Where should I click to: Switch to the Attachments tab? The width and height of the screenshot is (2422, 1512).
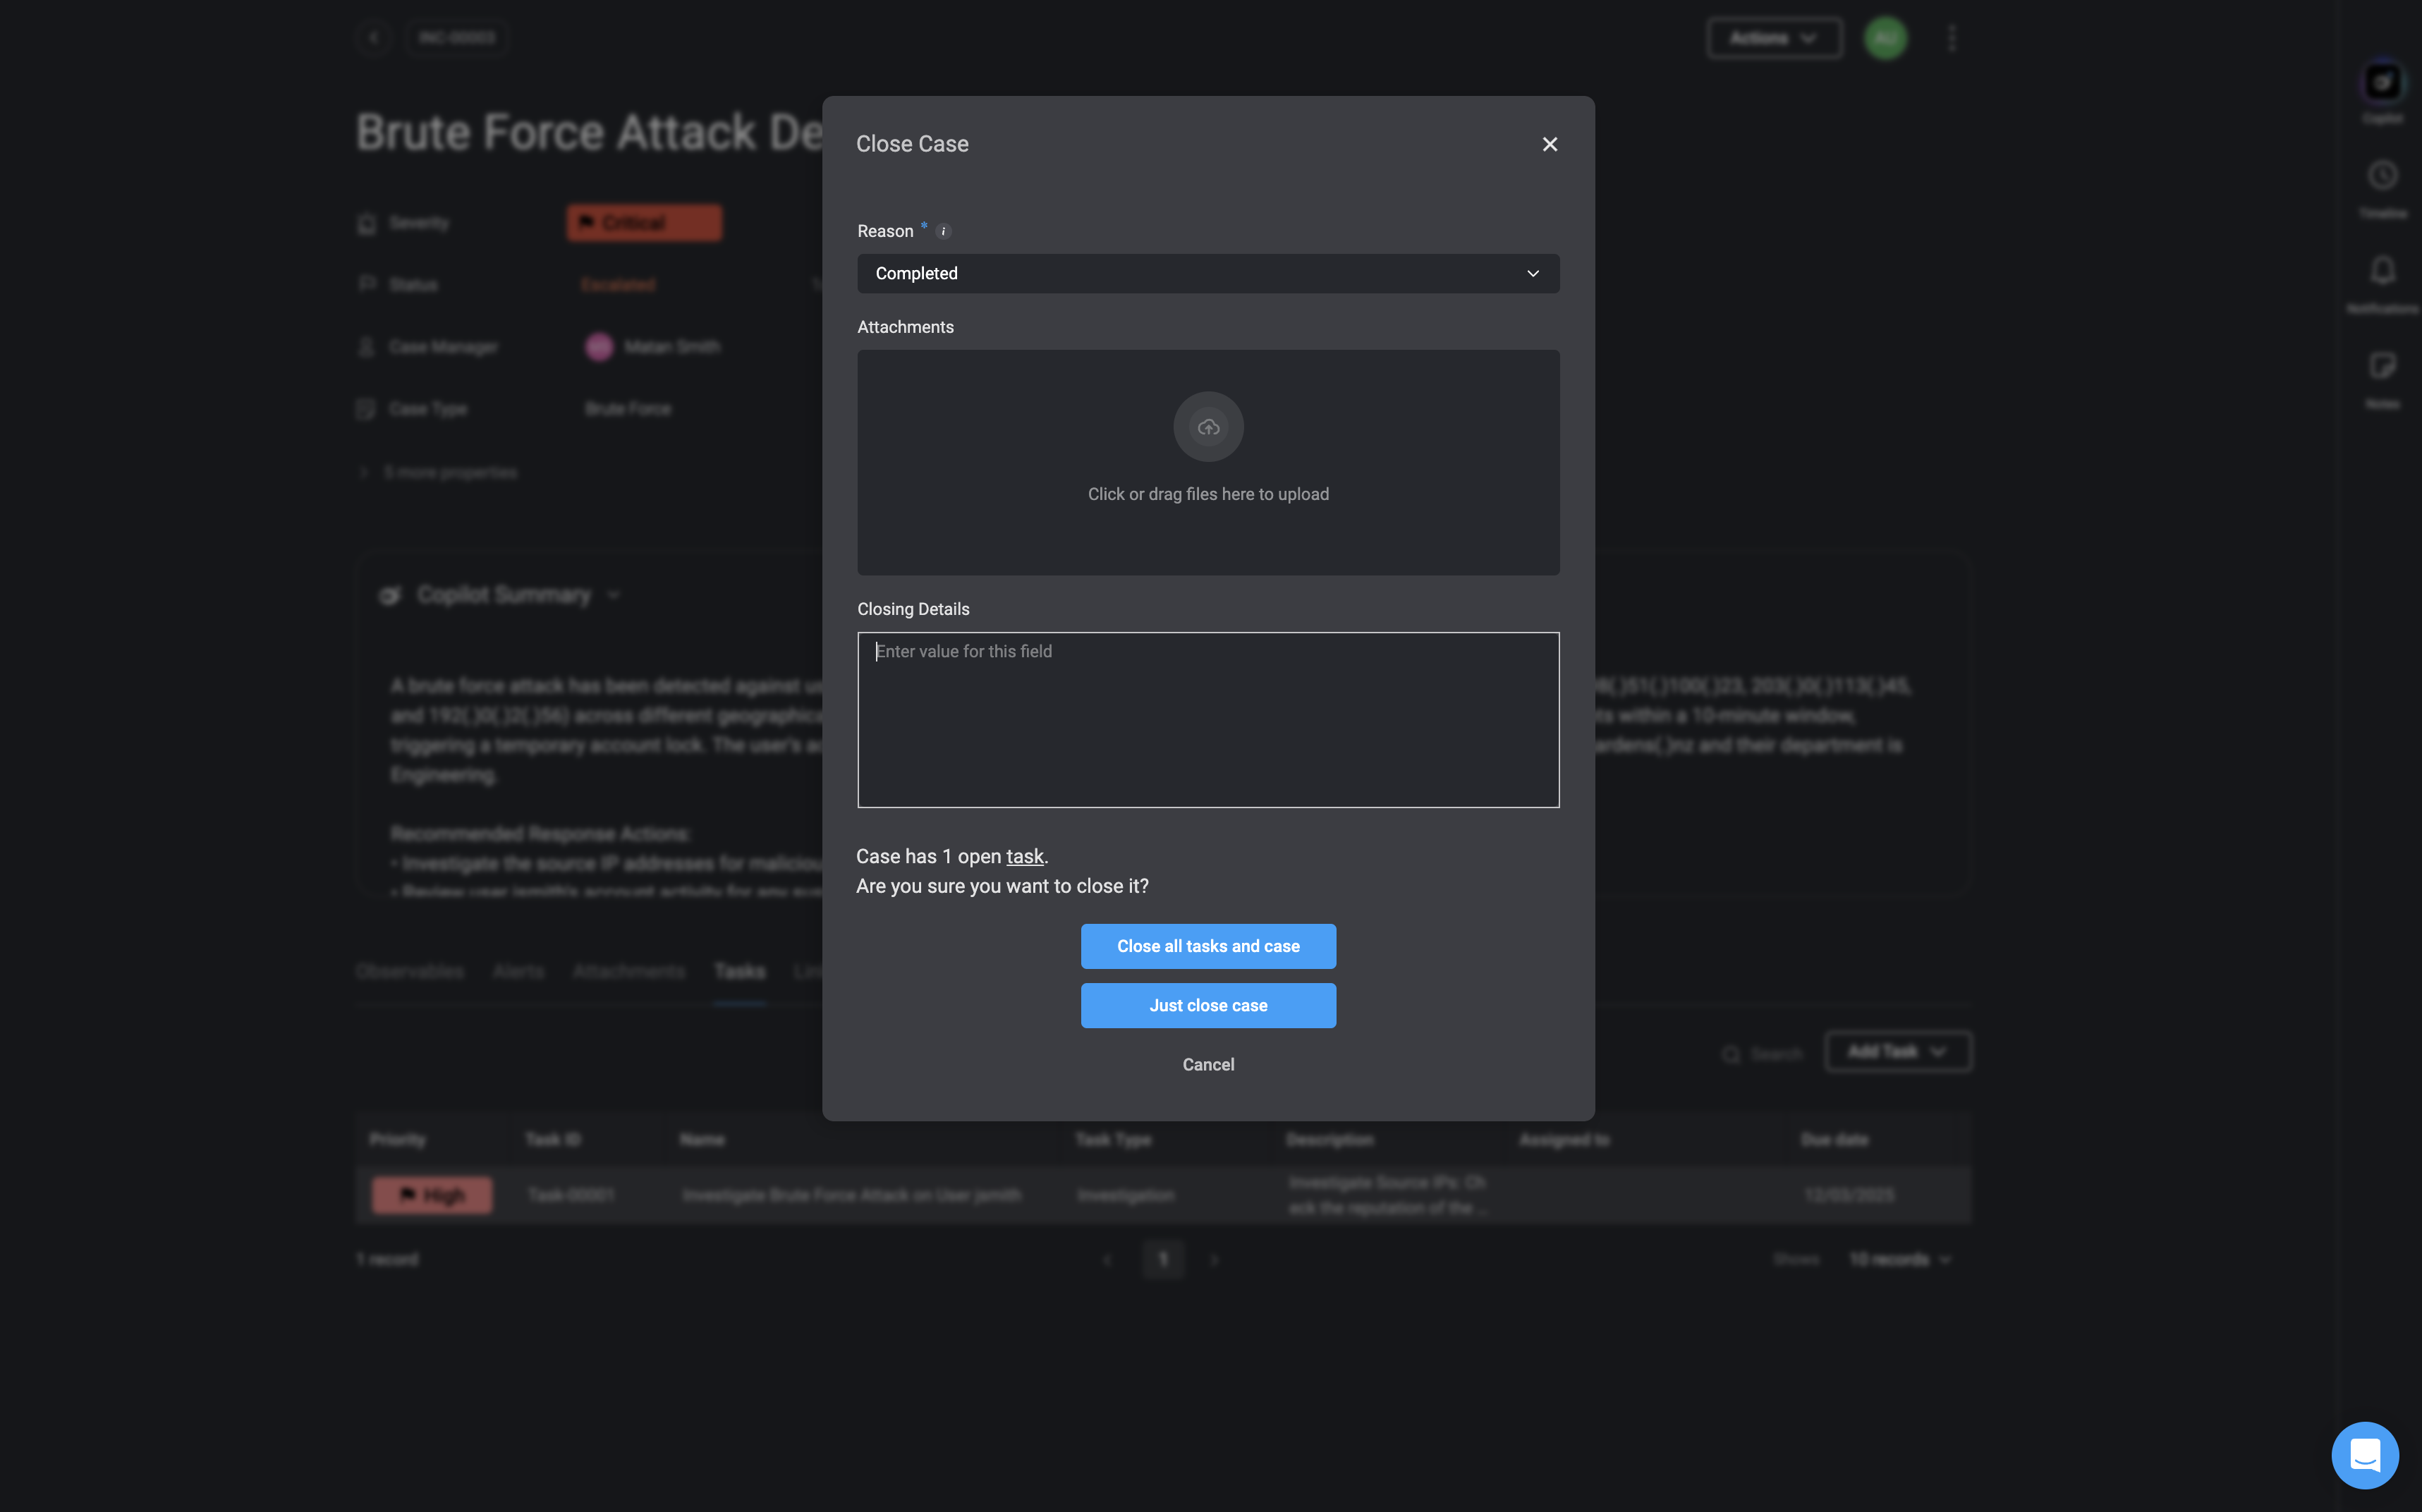pos(628,971)
